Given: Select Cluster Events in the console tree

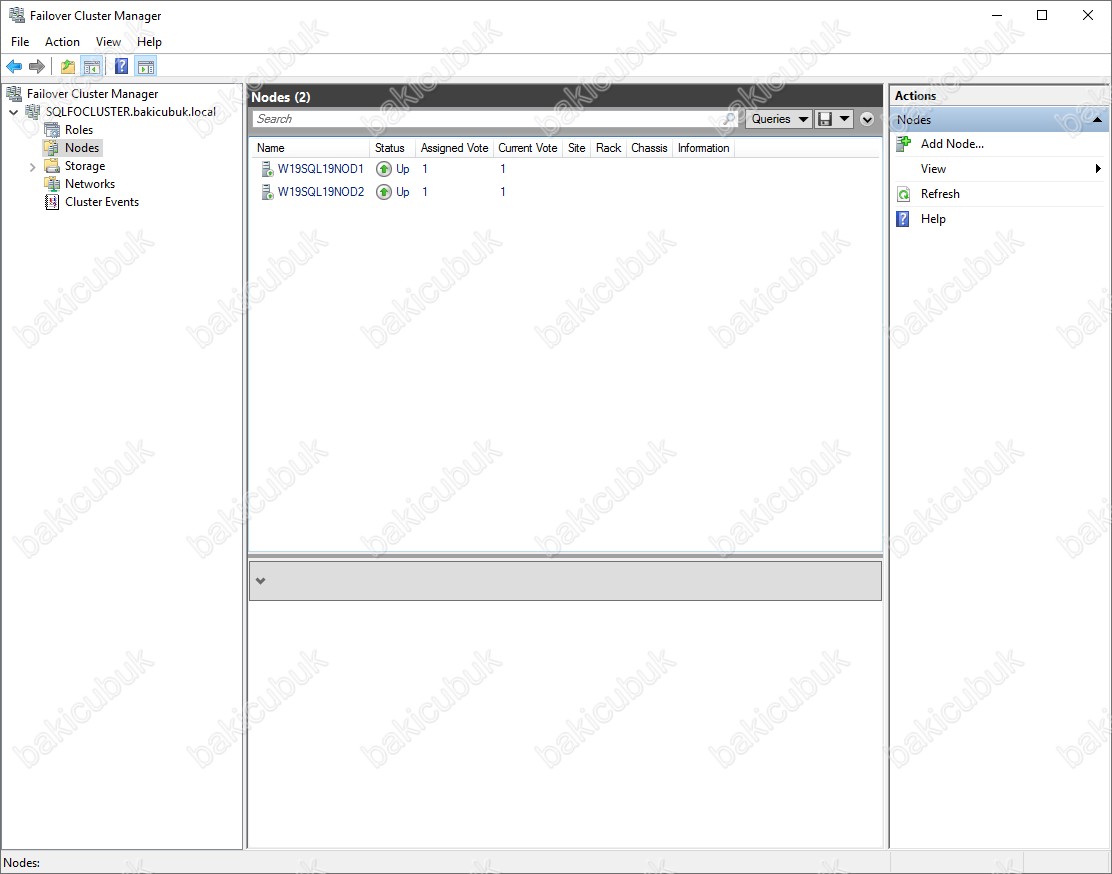Looking at the screenshot, I should point(102,202).
